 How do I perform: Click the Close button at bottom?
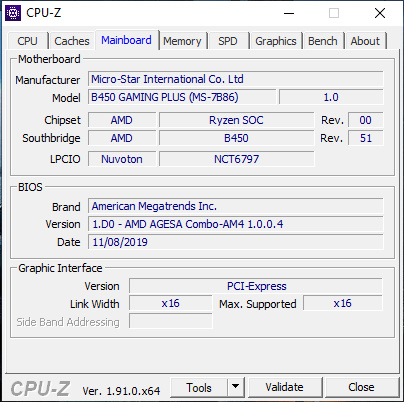click(361, 387)
